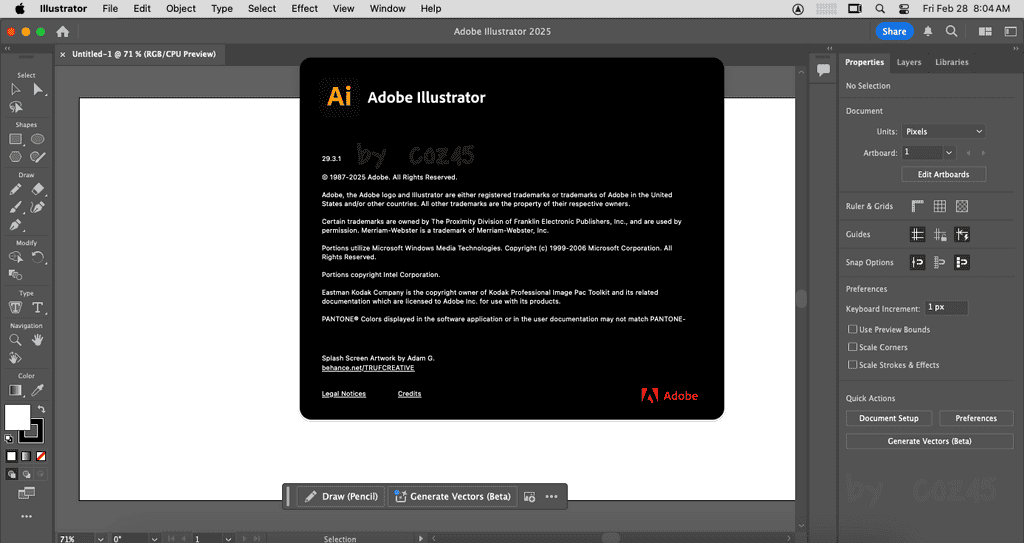Toggle Smart Guides button

(x=962, y=235)
